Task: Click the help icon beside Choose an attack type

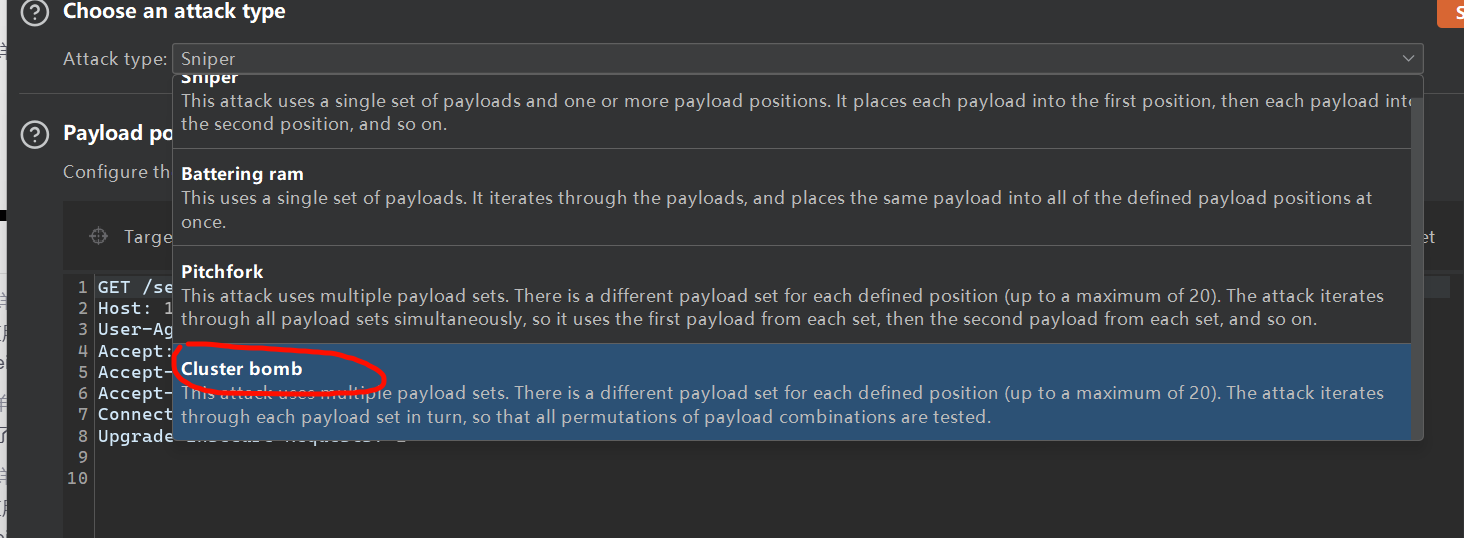Action: 35,13
